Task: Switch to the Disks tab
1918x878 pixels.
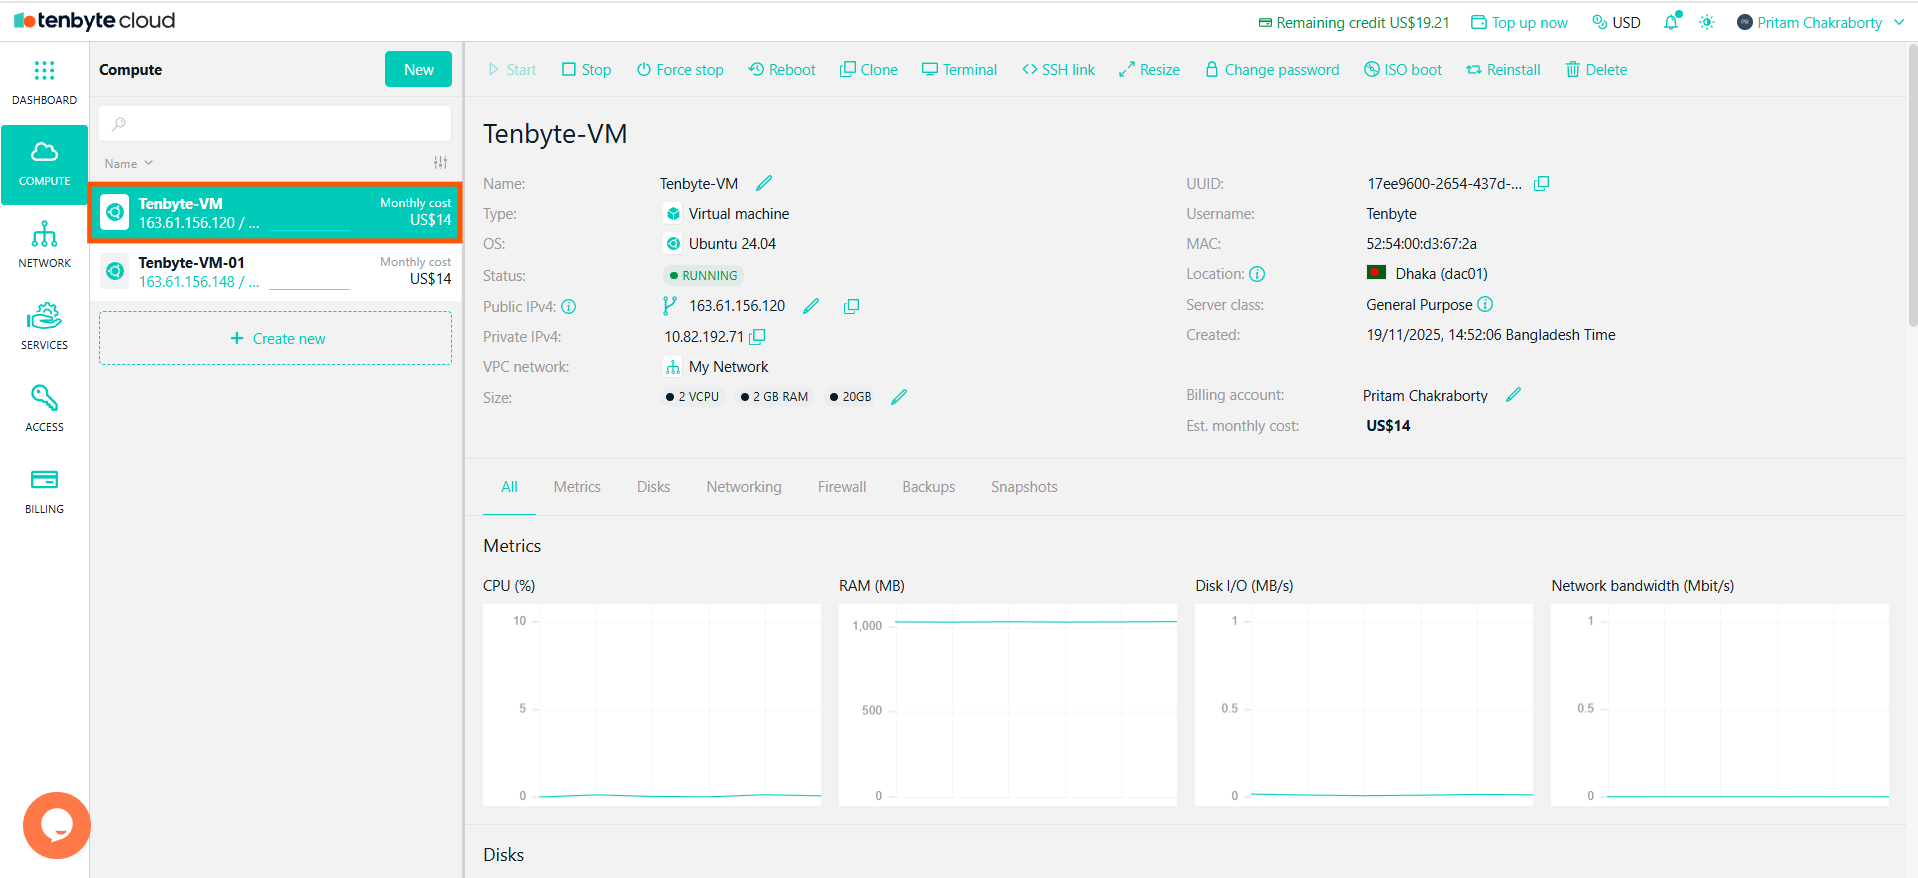Action: click(653, 487)
